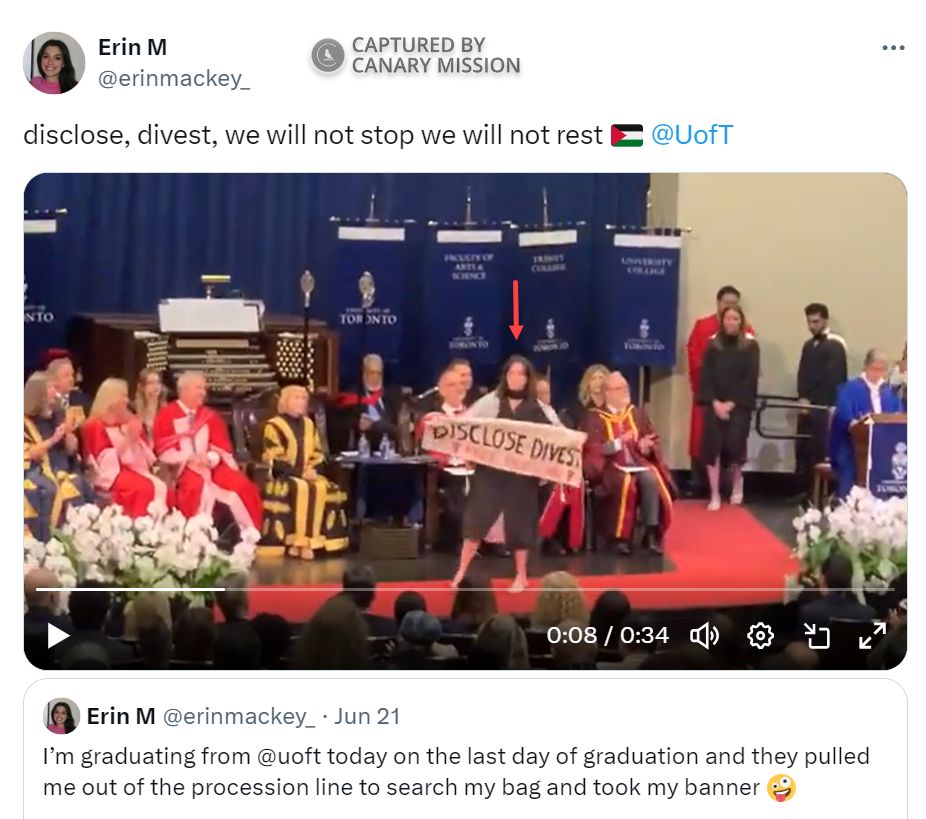Click the 0:08 / 0:34 video timestamp
The image size is (926, 819).
point(607,636)
